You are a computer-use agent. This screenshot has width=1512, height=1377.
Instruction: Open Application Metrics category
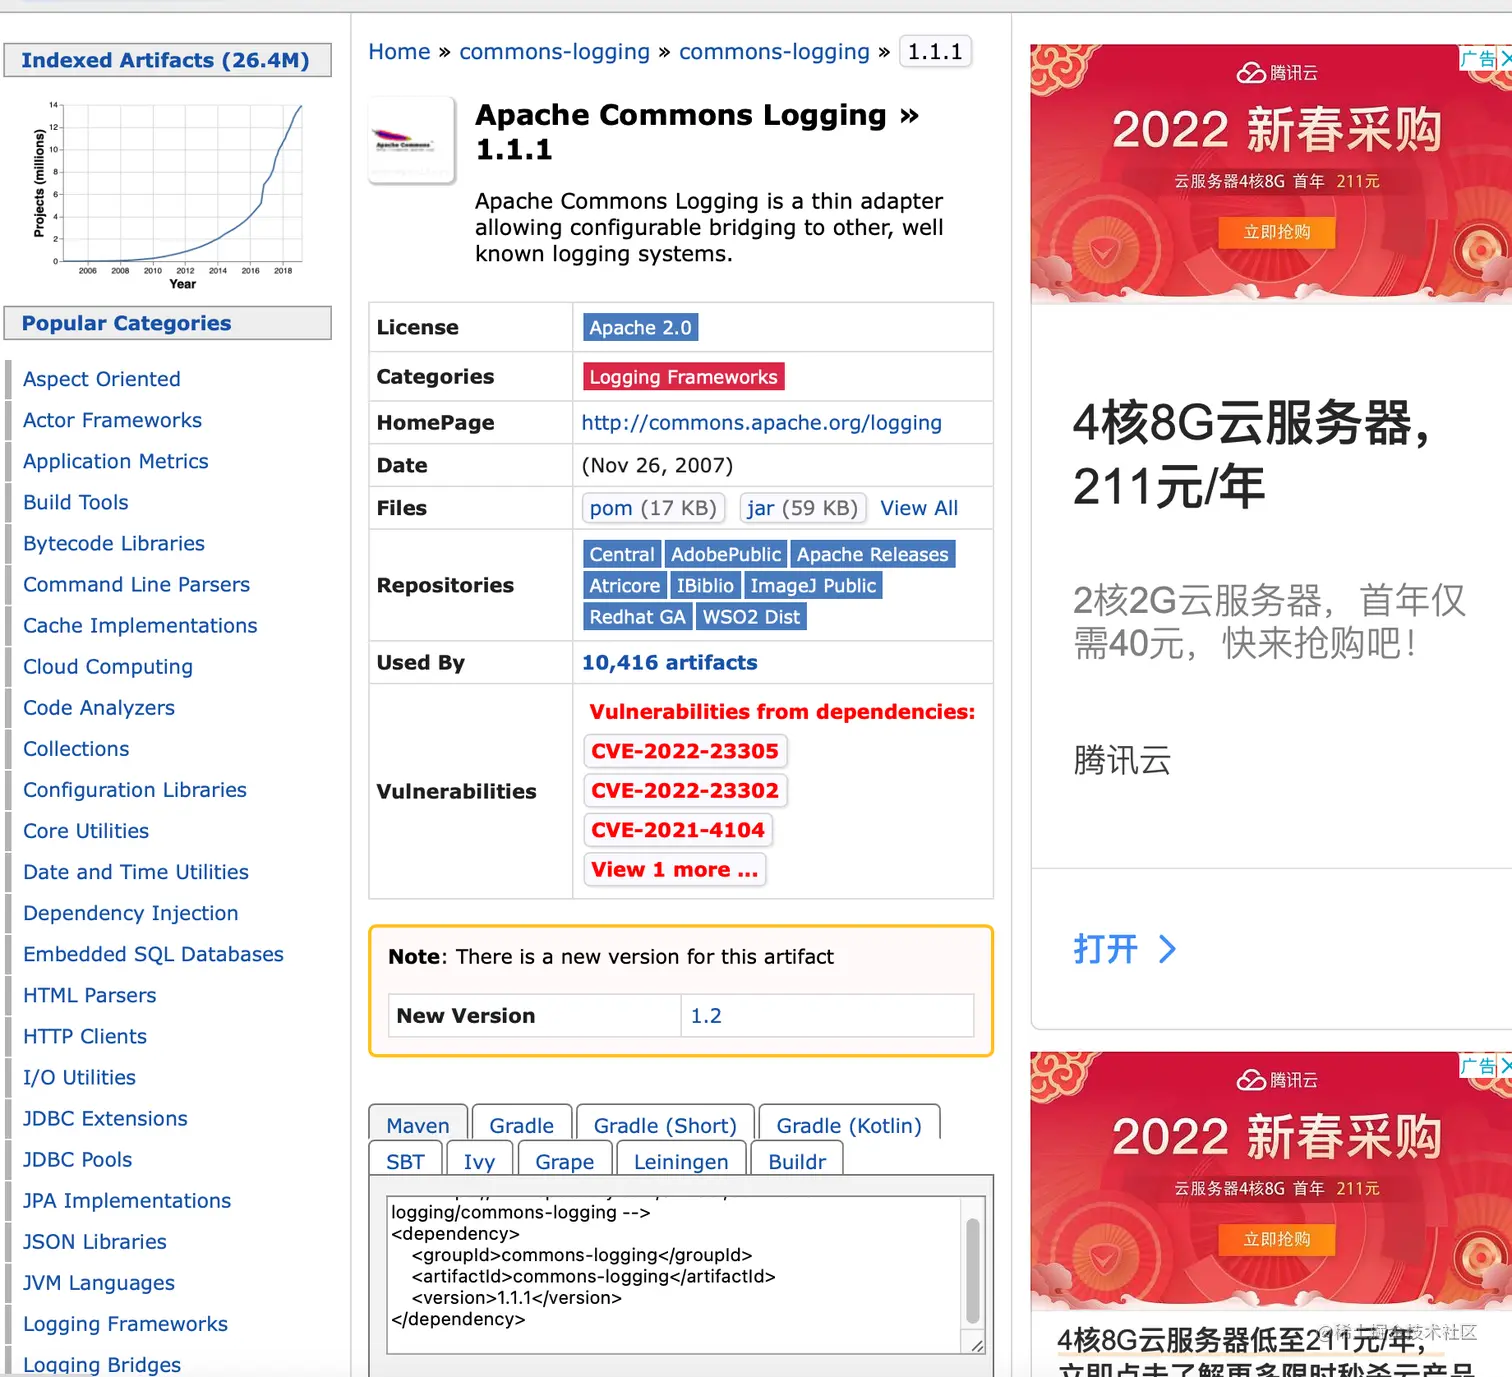coord(116,461)
